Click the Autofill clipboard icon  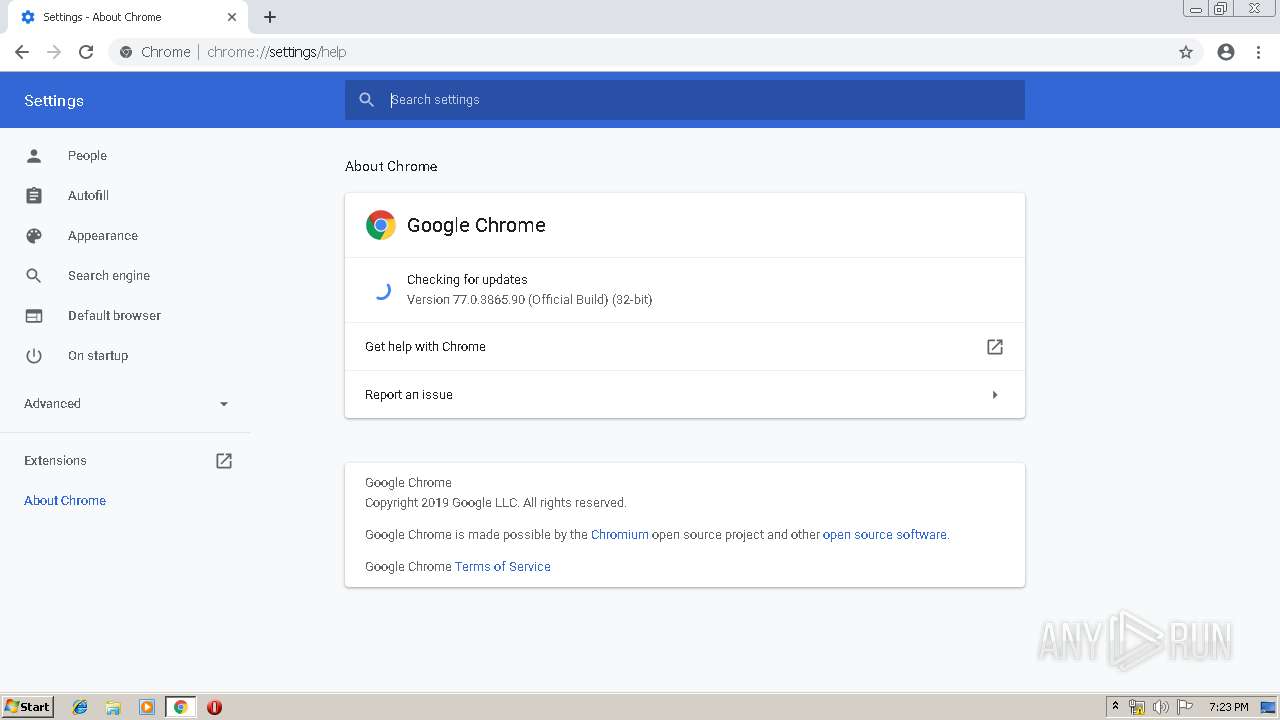coord(34,196)
